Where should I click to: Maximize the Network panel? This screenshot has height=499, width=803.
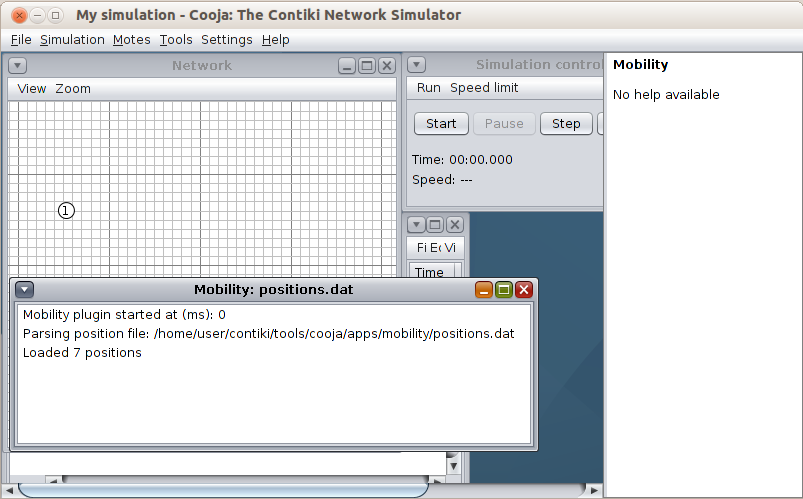pos(367,66)
